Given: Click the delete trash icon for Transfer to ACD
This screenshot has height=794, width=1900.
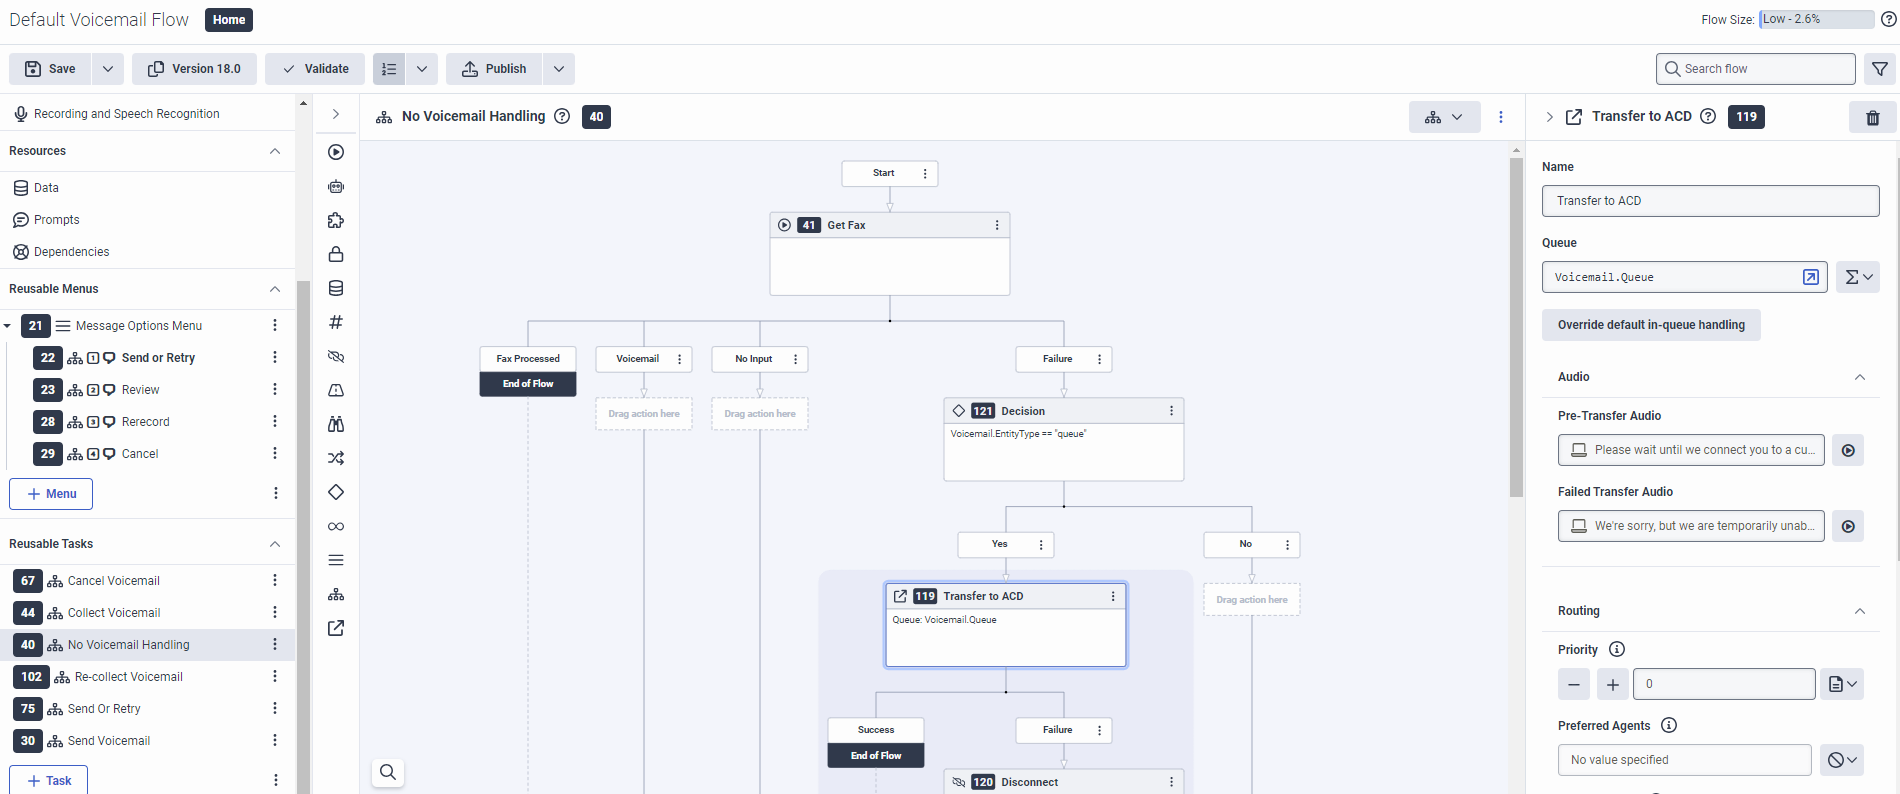Looking at the screenshot, I should 1872,117.
